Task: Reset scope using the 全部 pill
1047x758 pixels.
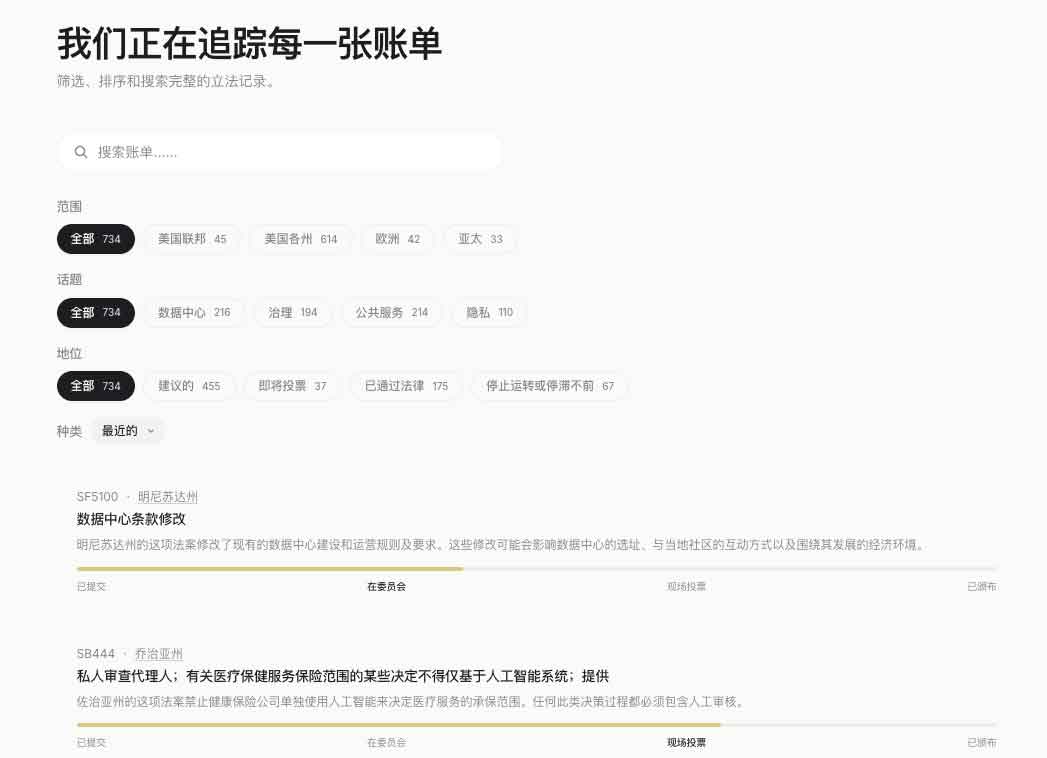Action: point(95,239)
